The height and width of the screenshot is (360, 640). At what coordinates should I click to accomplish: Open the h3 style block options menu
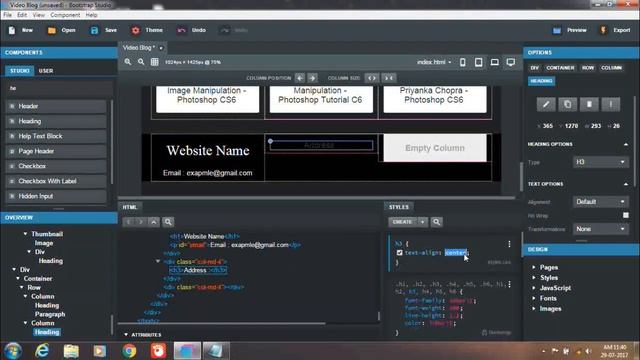tap(509, 244)
